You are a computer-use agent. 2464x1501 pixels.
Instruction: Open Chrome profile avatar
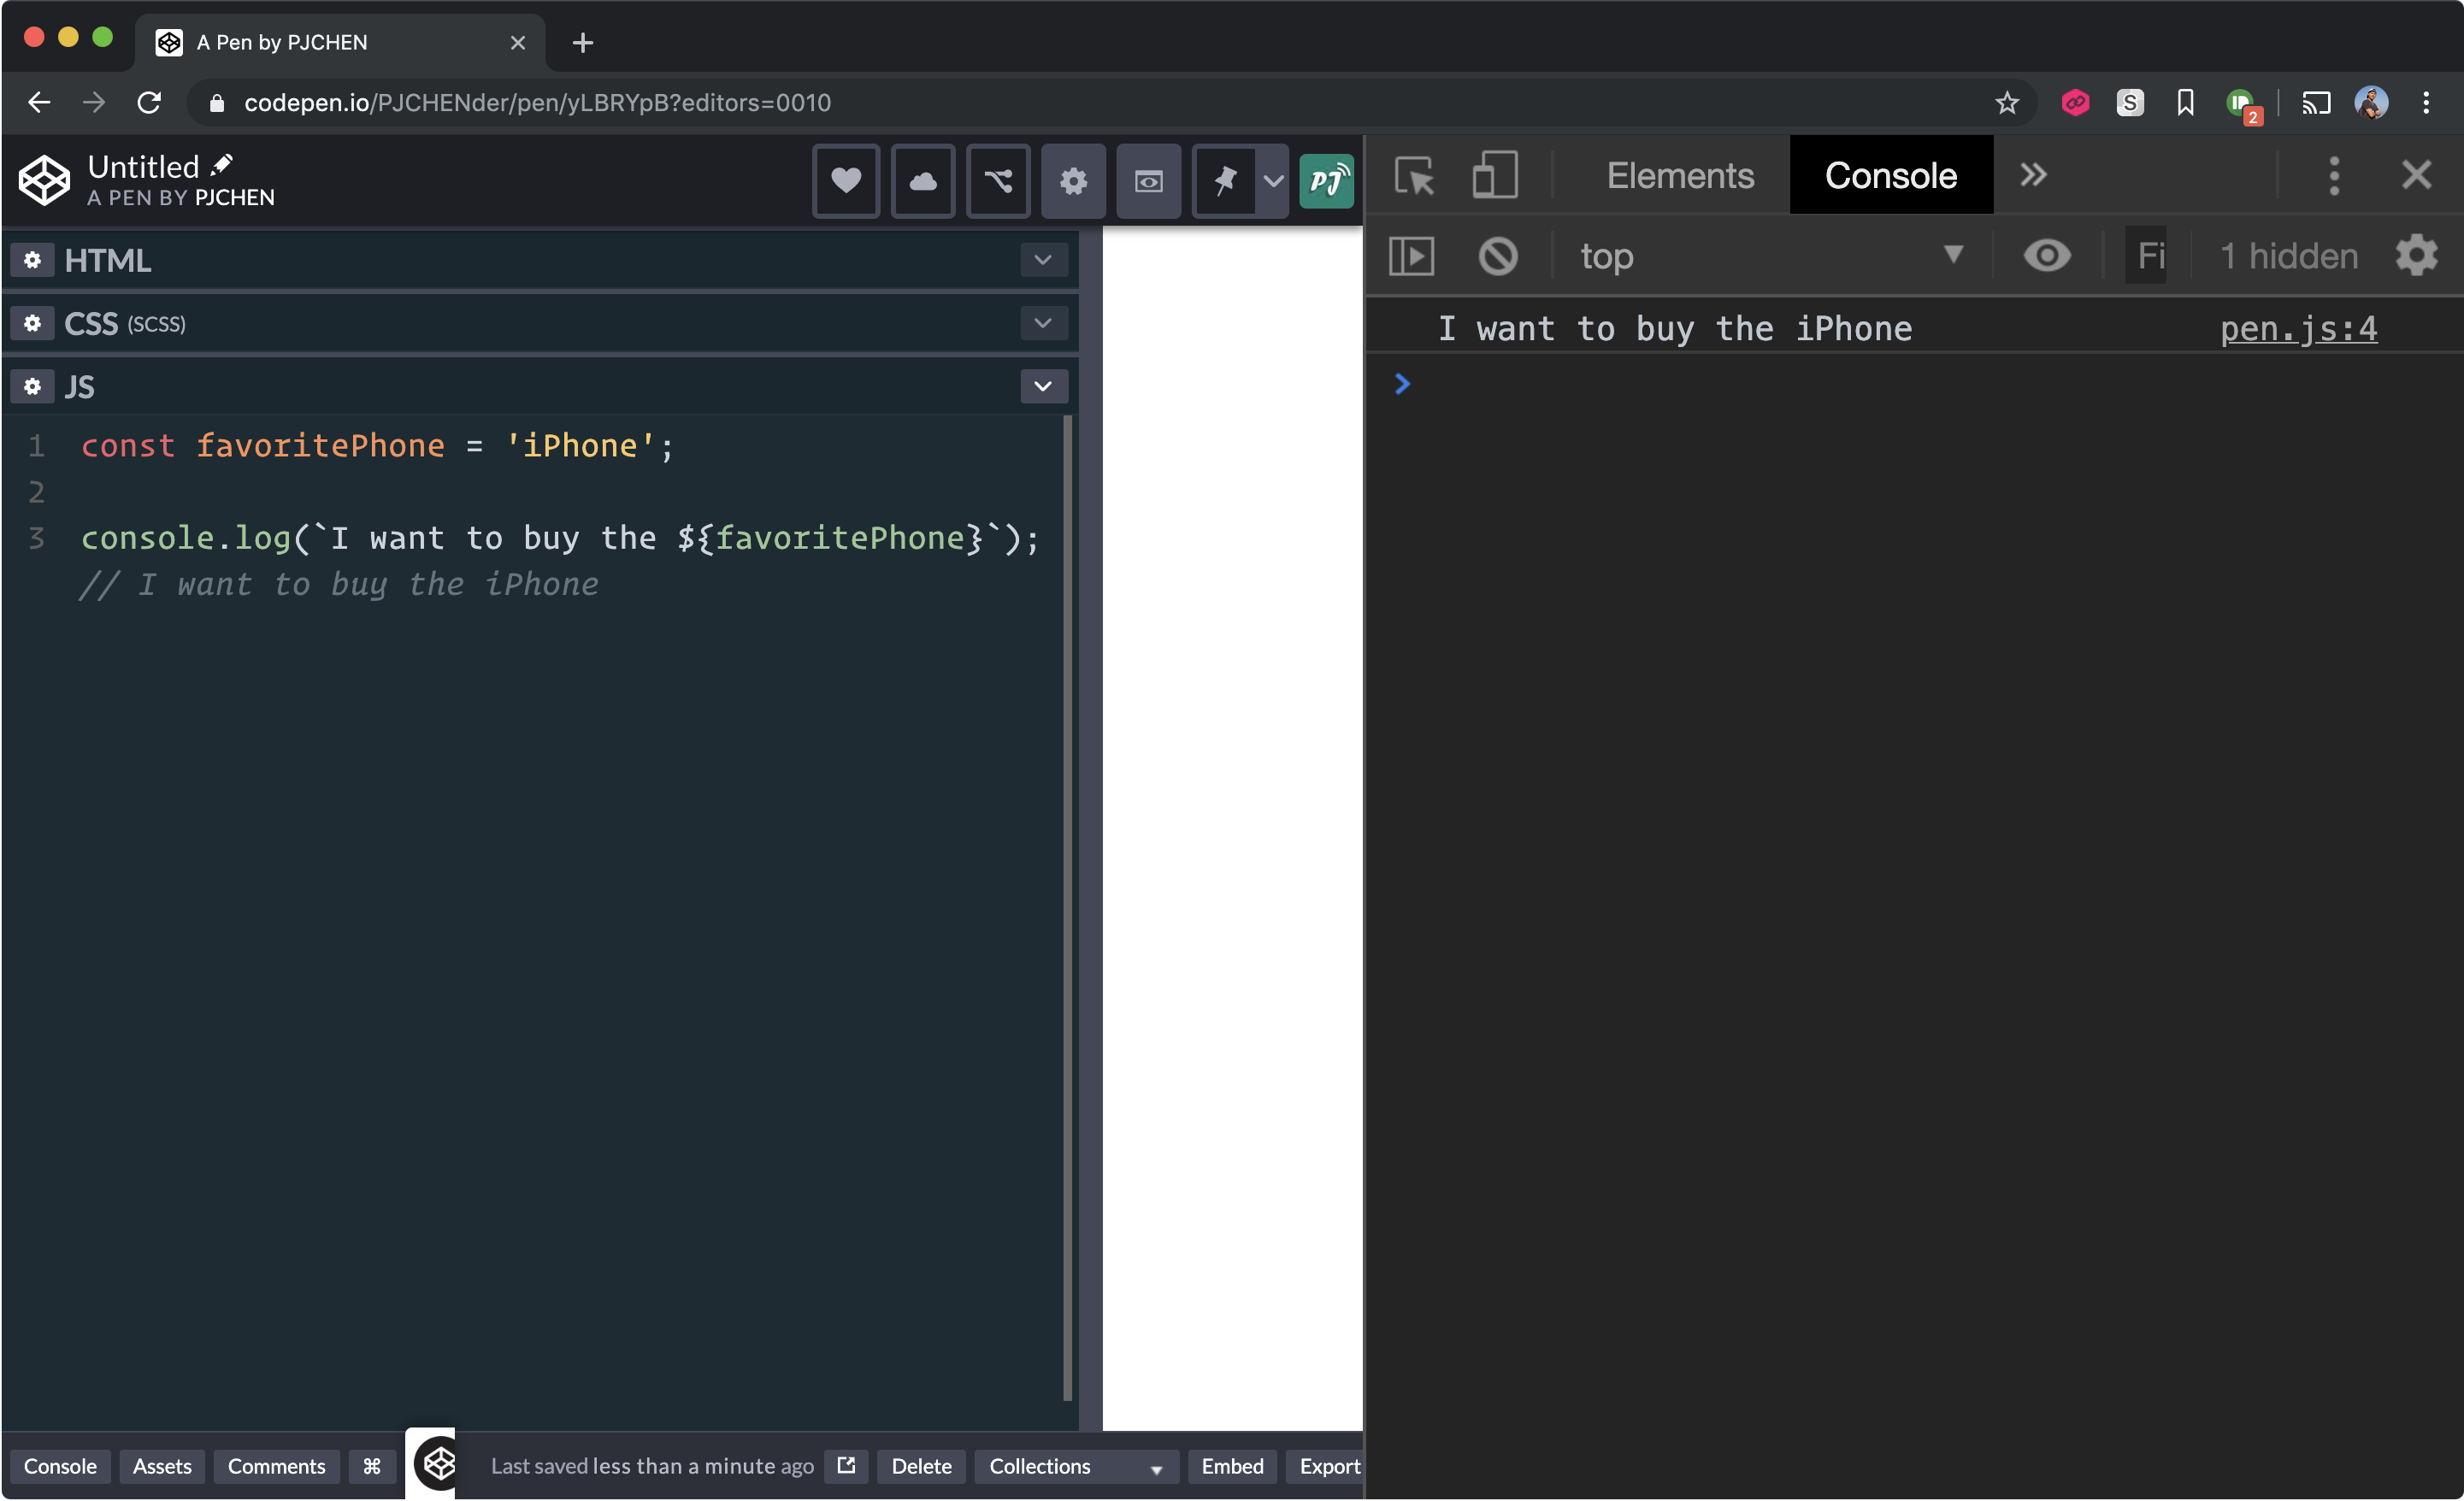coord(2371,103)
